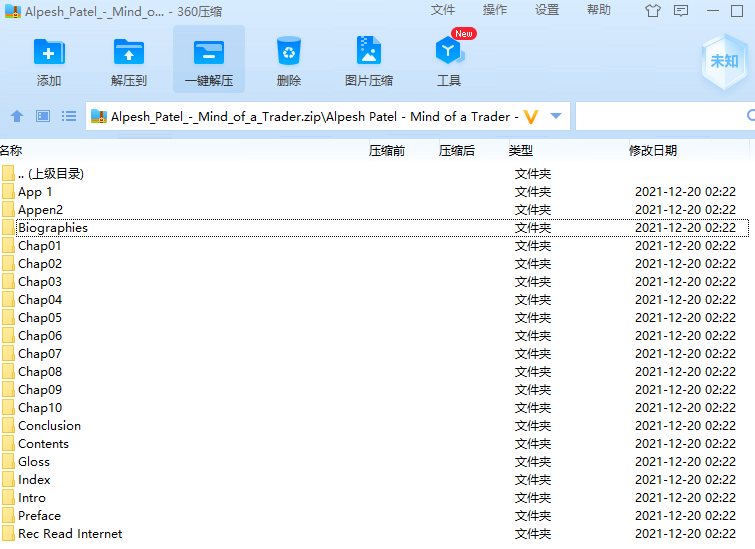Viewport: 755px width, 549px height.
Task: Sort by 压缩前 column header
Action: point(387,151)
